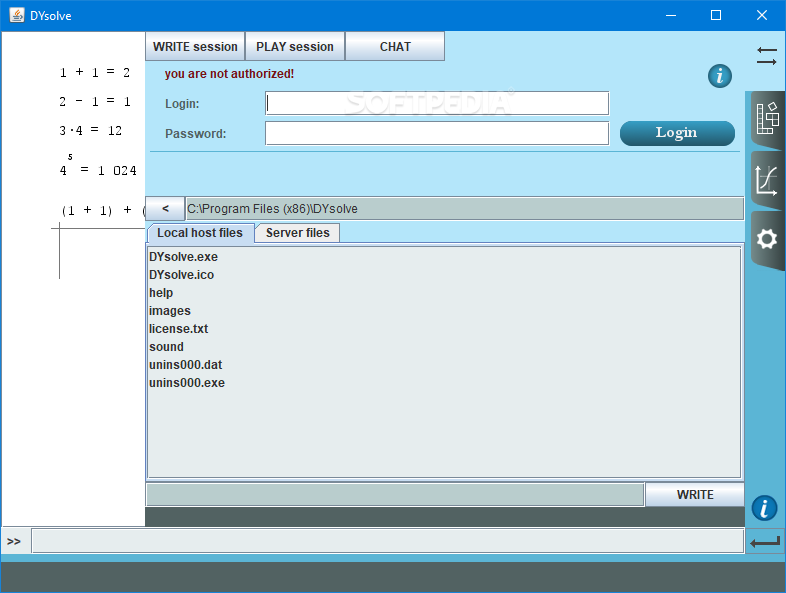
Task: Minimize the DYsolve window
Action: [671, 16]
